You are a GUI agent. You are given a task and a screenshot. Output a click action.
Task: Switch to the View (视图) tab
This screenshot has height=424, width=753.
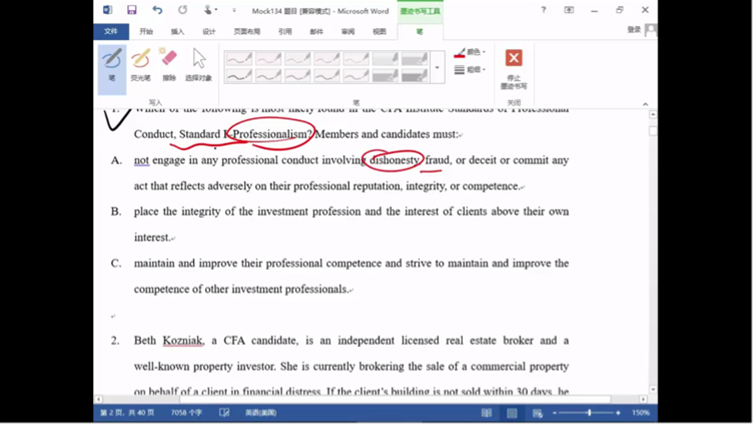click(x=379, y=31)
